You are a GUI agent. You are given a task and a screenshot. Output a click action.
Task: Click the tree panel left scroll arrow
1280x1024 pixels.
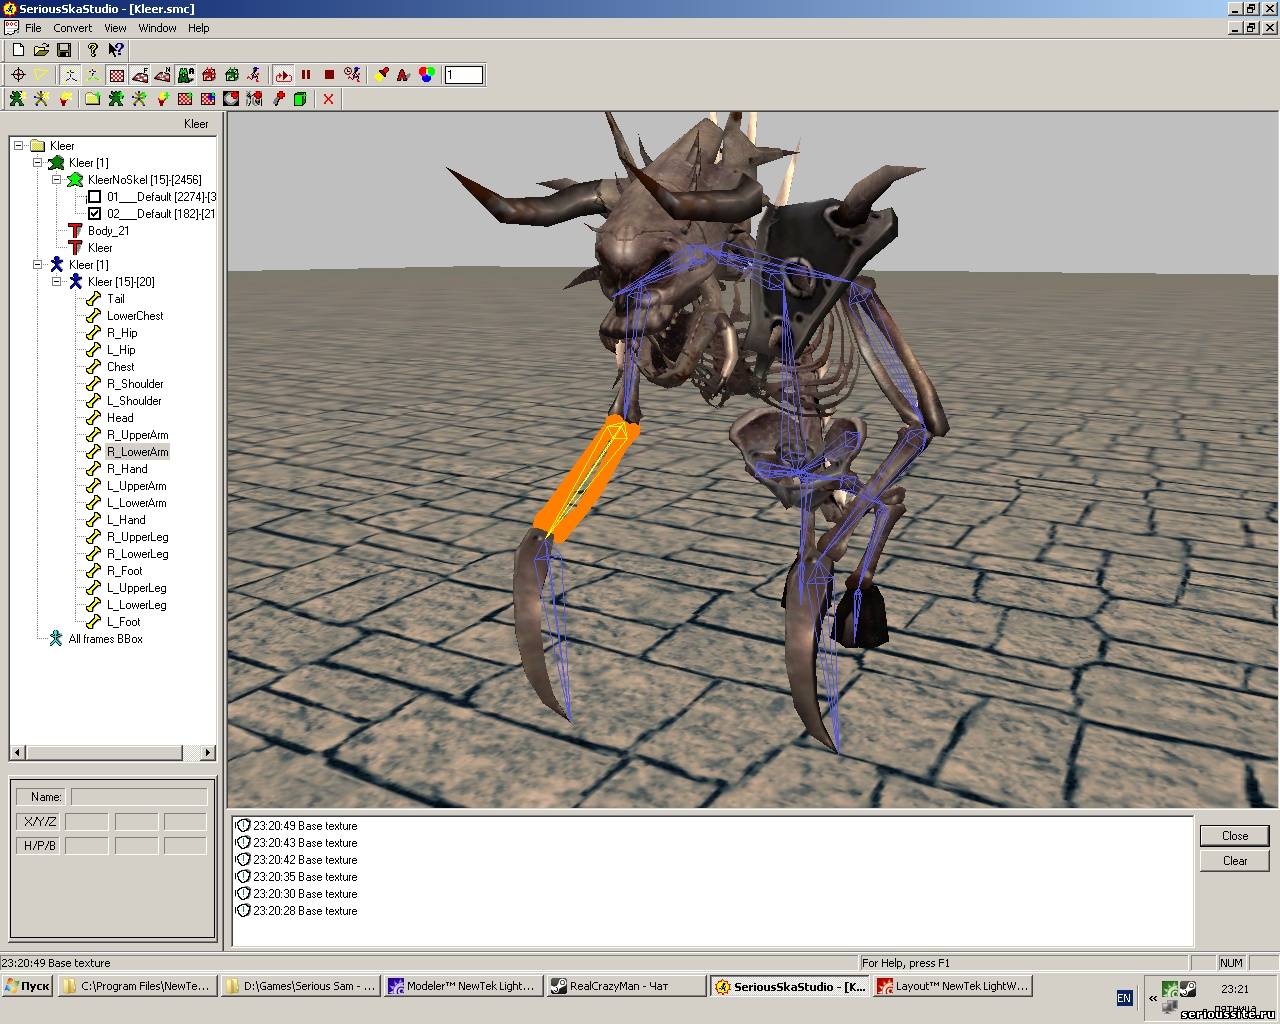[17, 752]
